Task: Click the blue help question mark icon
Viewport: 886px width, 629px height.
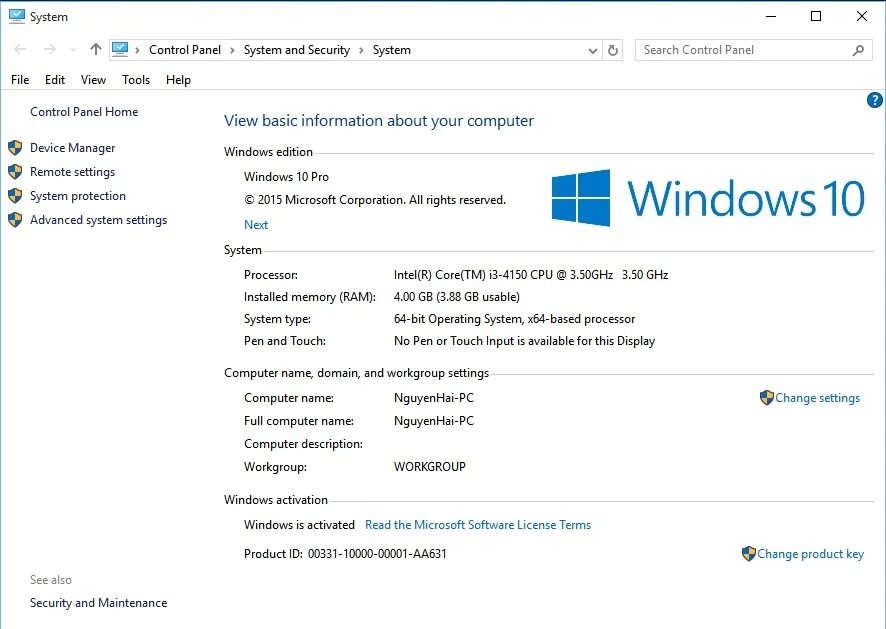Action: click(x=874, y=100)
